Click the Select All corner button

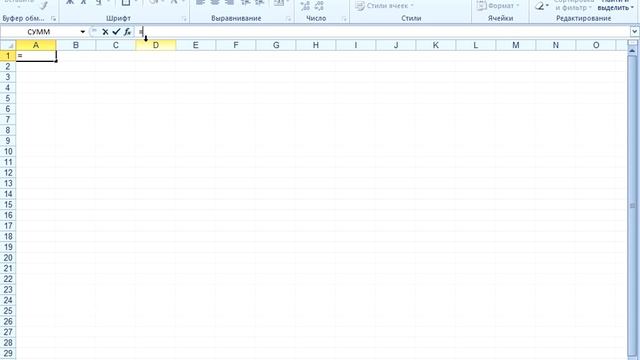(x=8, y=45)
